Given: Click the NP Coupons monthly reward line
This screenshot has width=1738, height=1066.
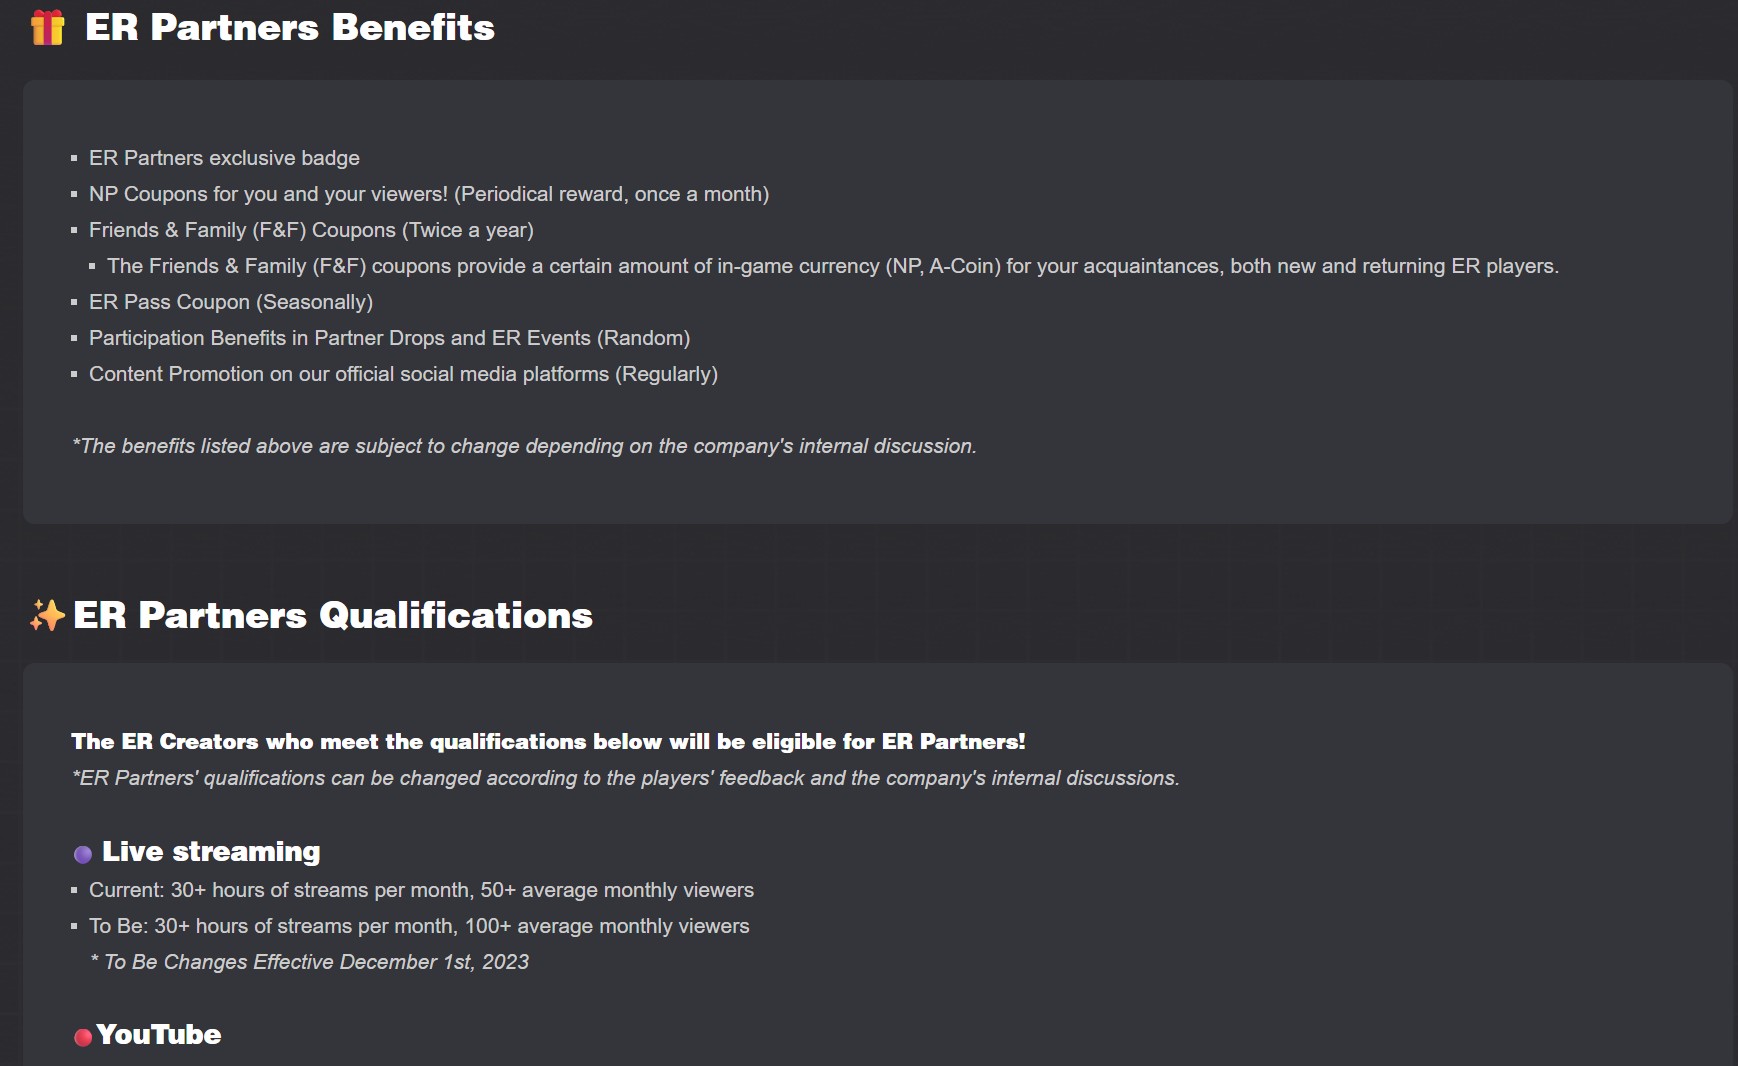Looking at the screenshot, I should (x=429, y=194).
